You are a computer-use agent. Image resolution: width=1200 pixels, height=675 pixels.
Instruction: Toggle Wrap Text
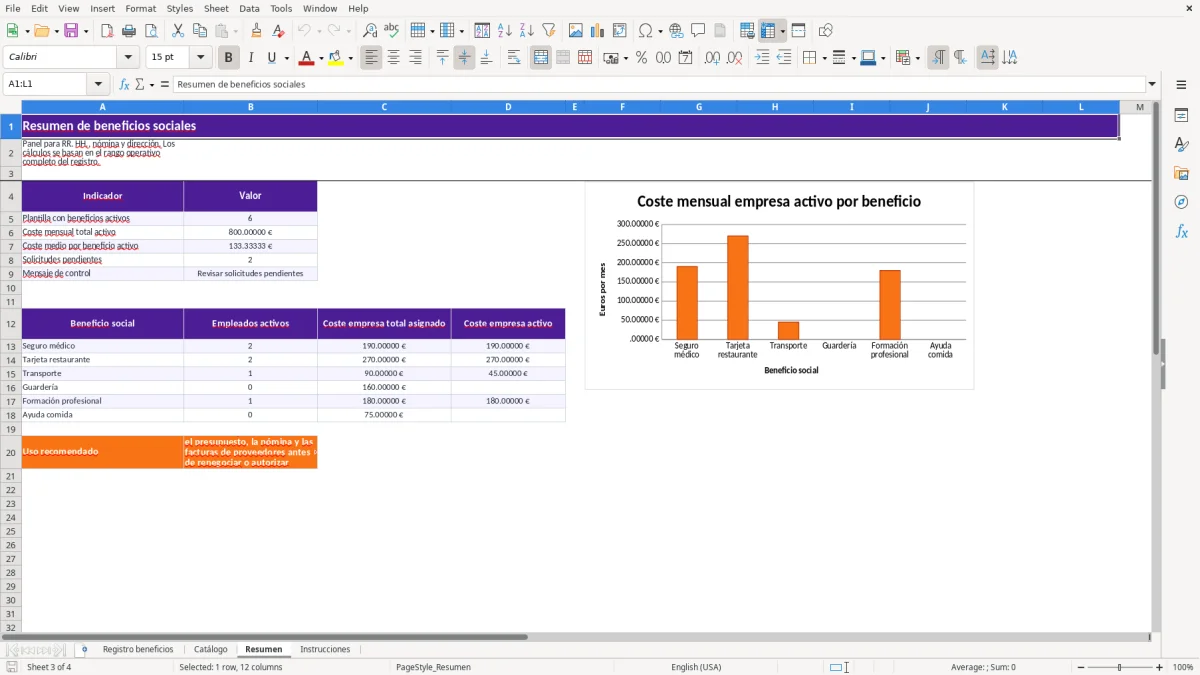[514, 58]
